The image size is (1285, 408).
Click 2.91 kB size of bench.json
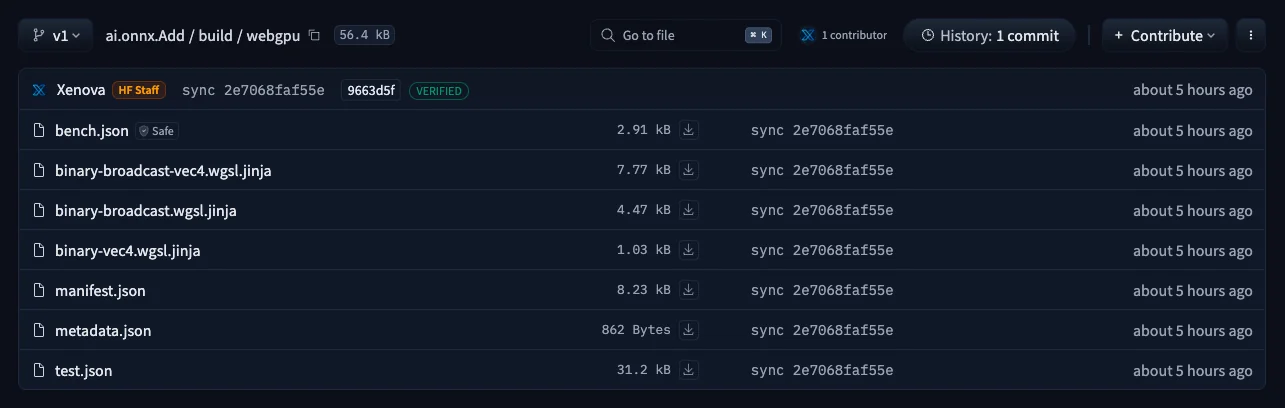644,131
